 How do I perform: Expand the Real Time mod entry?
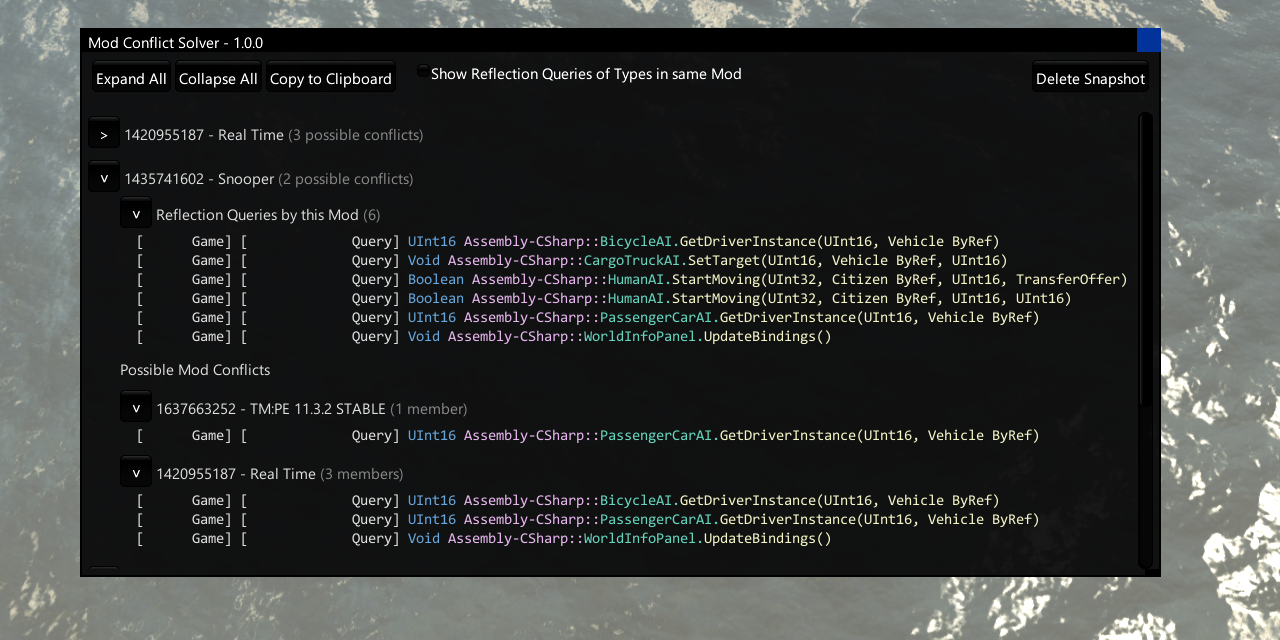(x=103, y=133)
